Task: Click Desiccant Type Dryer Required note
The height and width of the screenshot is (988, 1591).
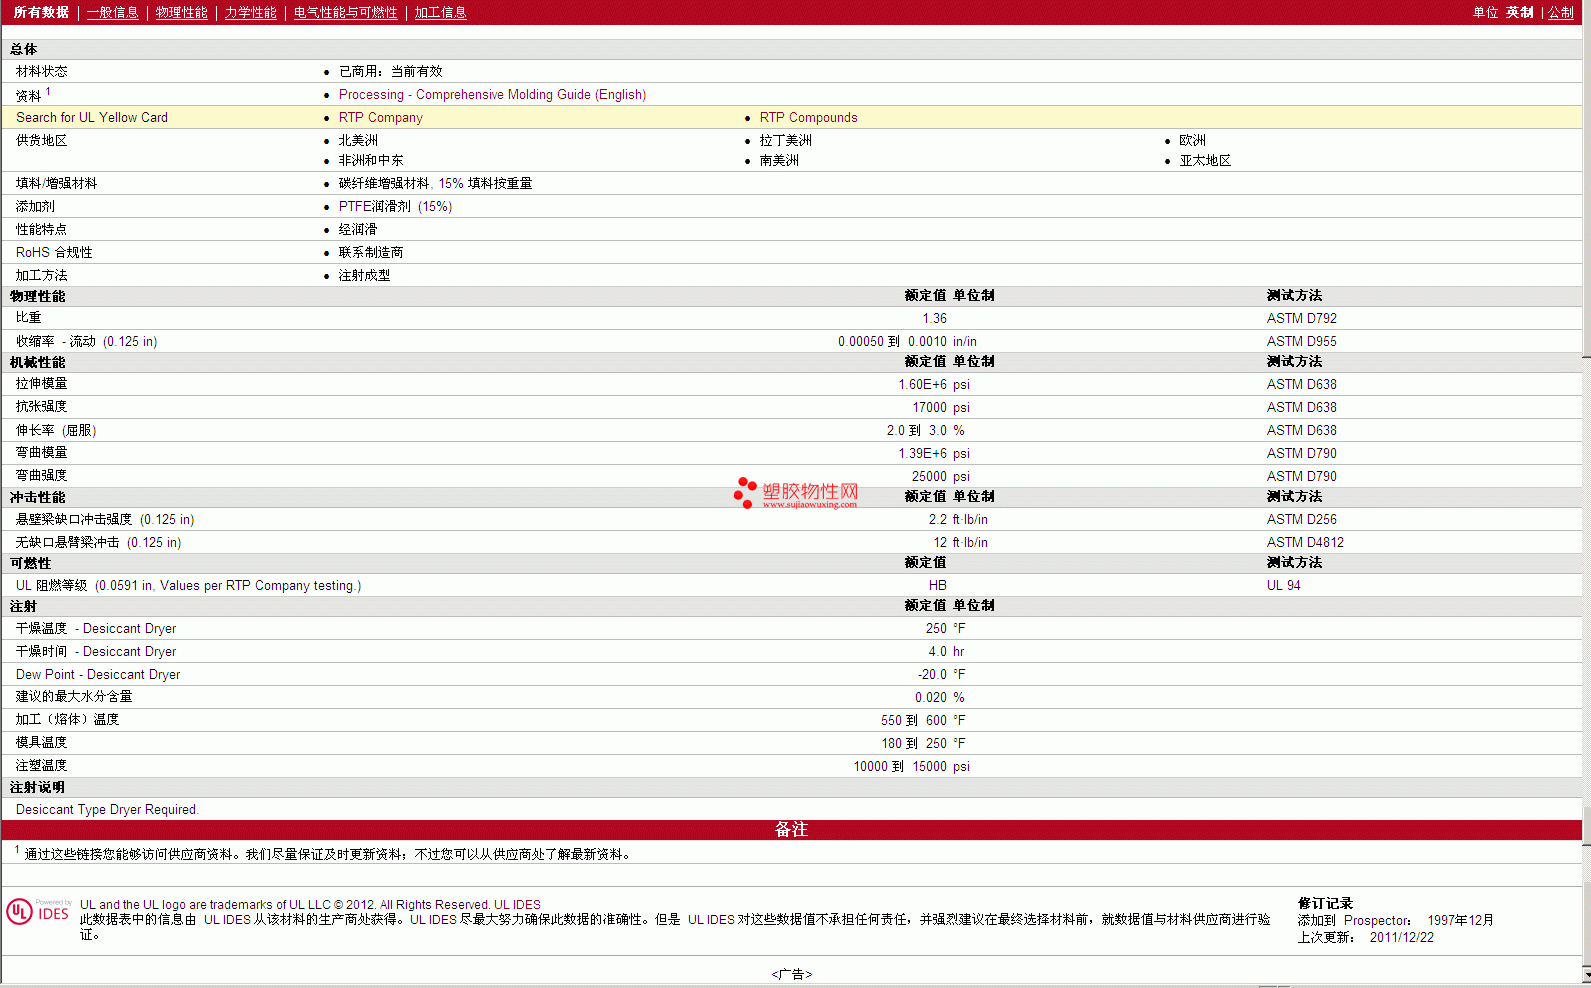Action: click(x=107, y=809)
